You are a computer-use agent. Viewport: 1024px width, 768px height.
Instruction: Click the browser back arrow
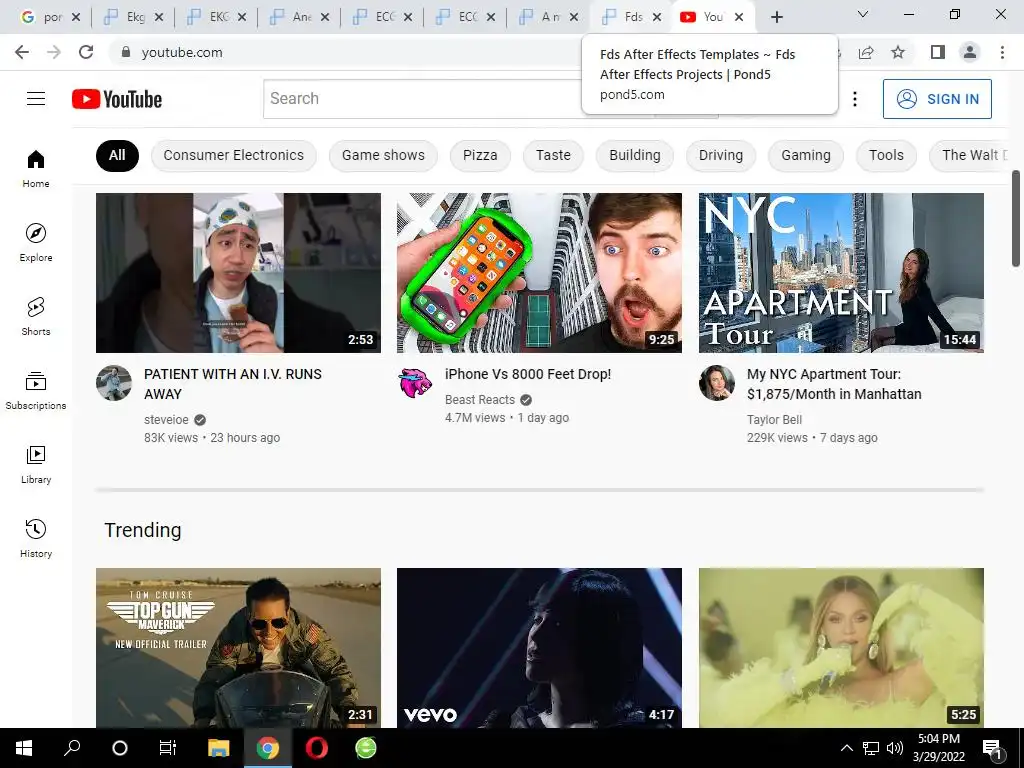coord(22,52)
